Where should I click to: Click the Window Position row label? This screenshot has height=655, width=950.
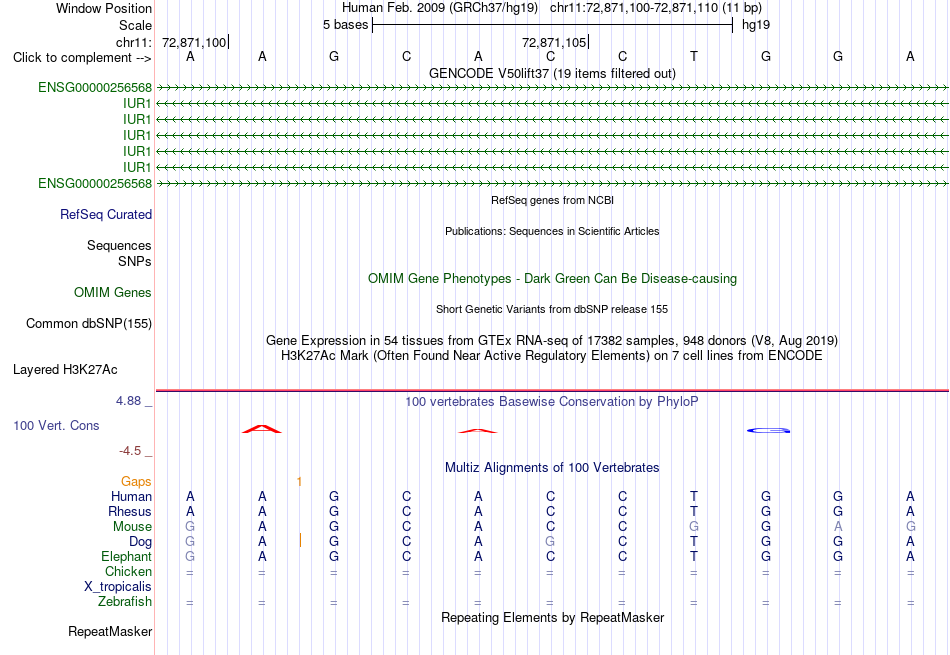click(x=104, y=8)
